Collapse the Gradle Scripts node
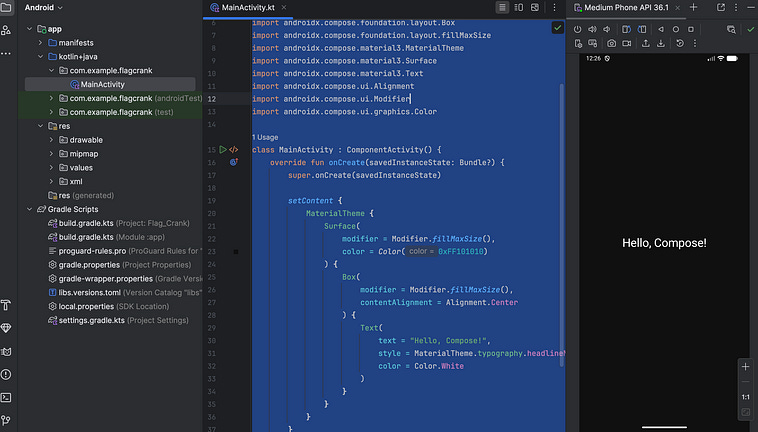Screen dimensions: 758x432 click(29, 209)
